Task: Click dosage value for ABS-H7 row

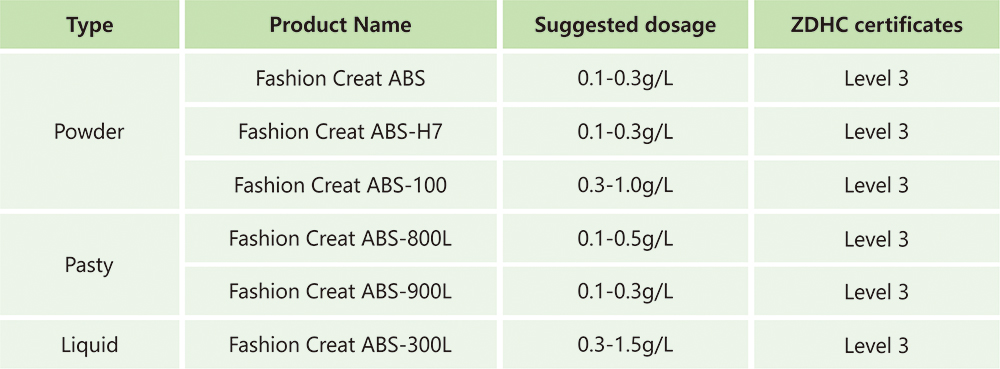Action: [x=625, y=132]
